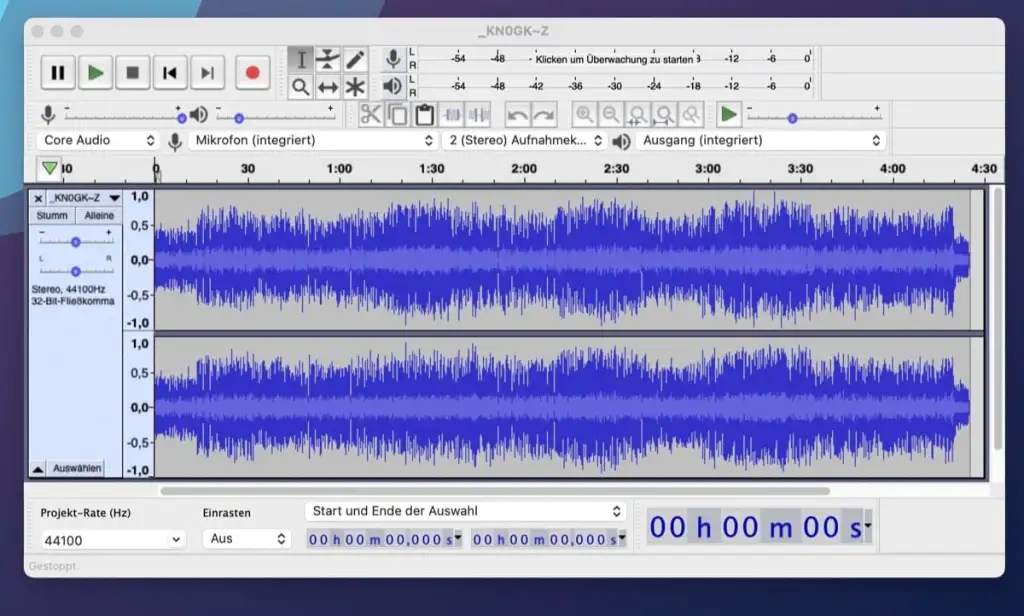Viewport: 1024px width, 616px height.
Task: Start recording with the red Record button
Action: [x=253, y=73]
